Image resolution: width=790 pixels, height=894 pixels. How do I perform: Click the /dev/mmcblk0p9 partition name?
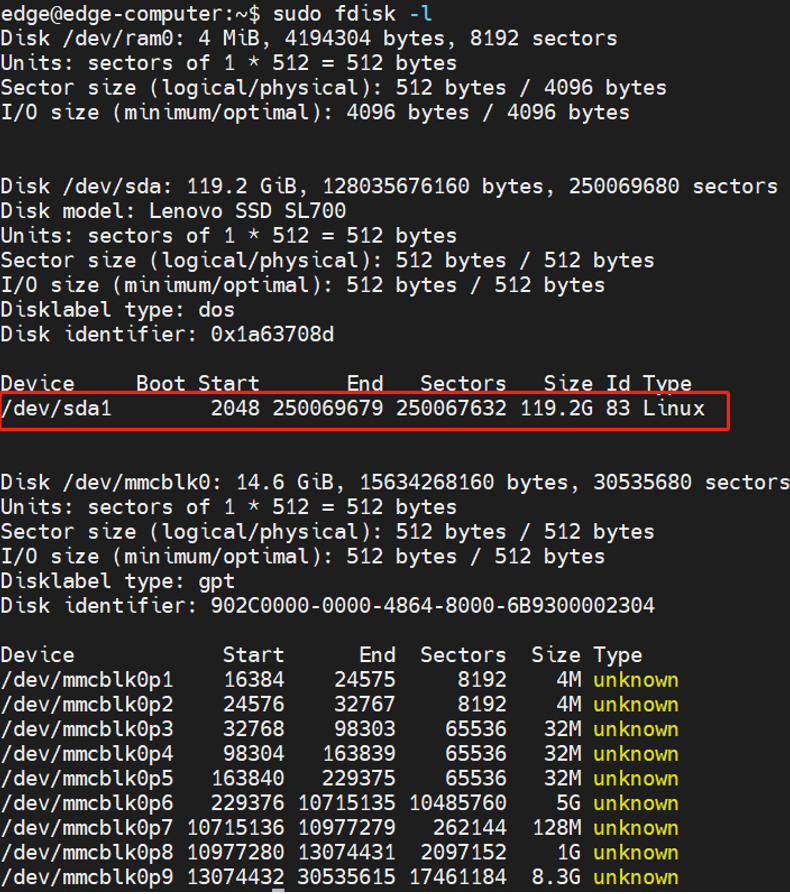[x=87, y=877]
